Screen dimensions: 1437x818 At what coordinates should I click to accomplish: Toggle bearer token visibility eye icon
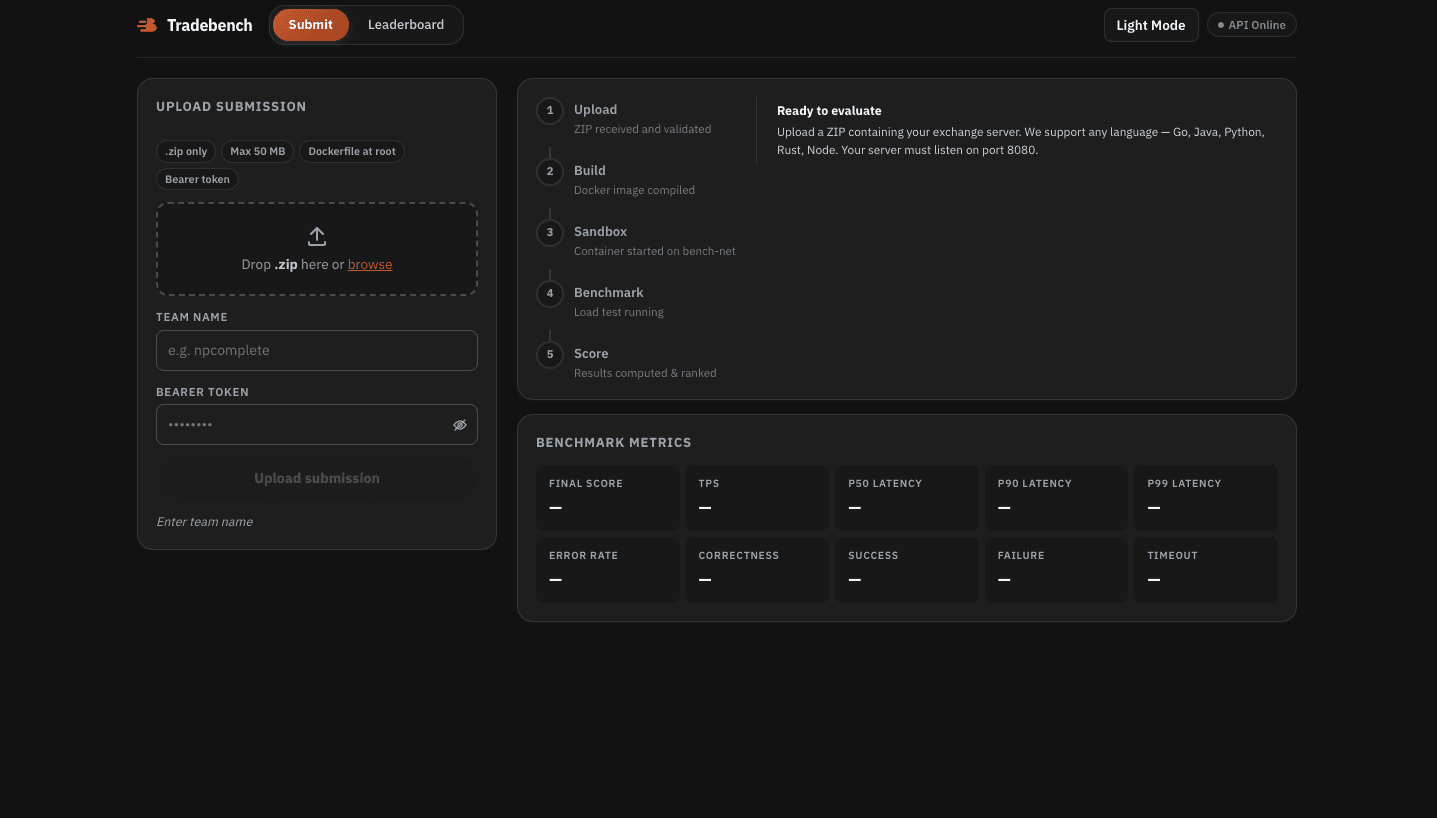460,425
